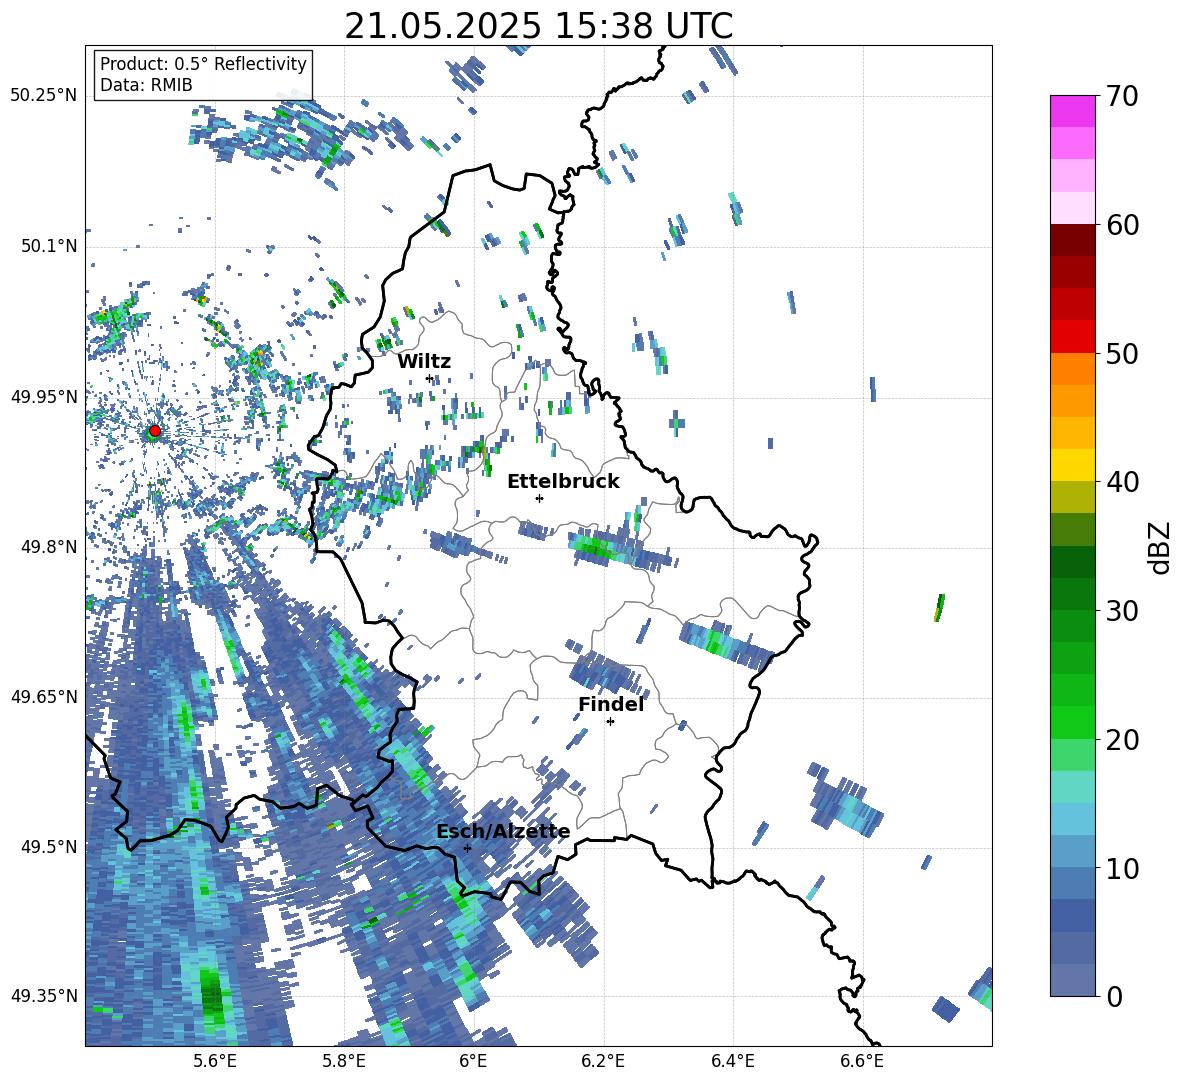Click the red radar location marker

[155, 430]
